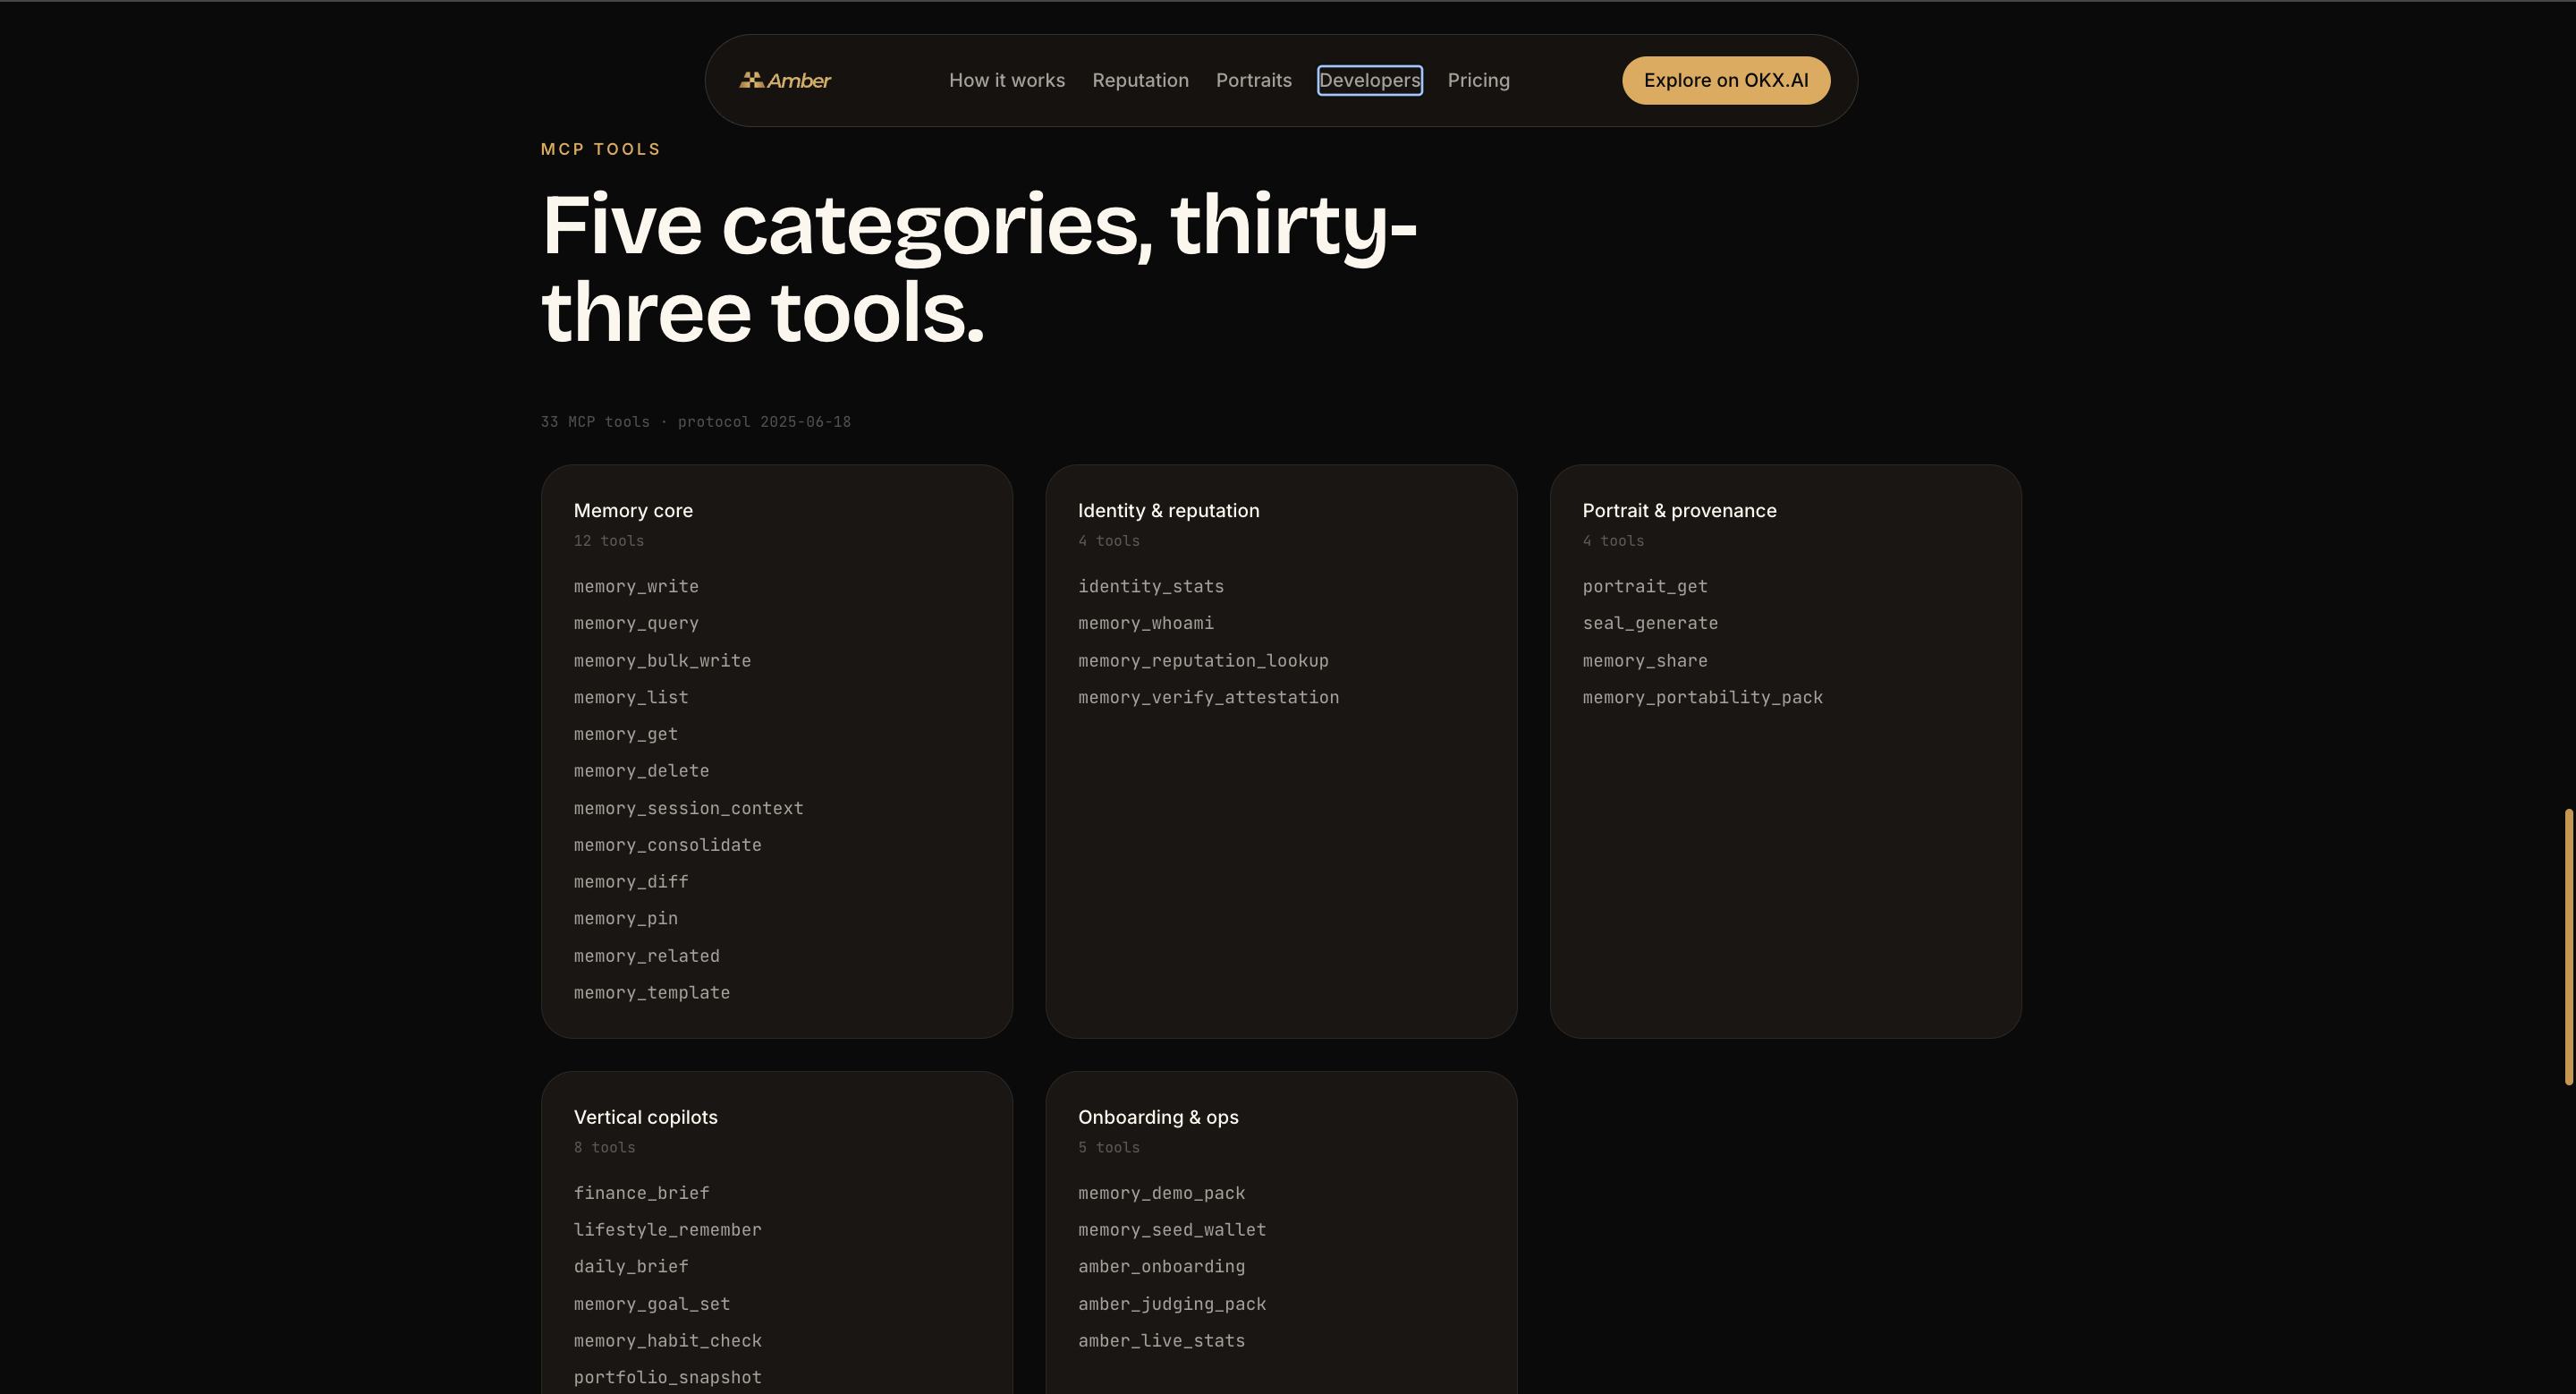The image size is (2576, 1394).
Task: Click the '12 tools' count under Memory core
Action: 608,541
